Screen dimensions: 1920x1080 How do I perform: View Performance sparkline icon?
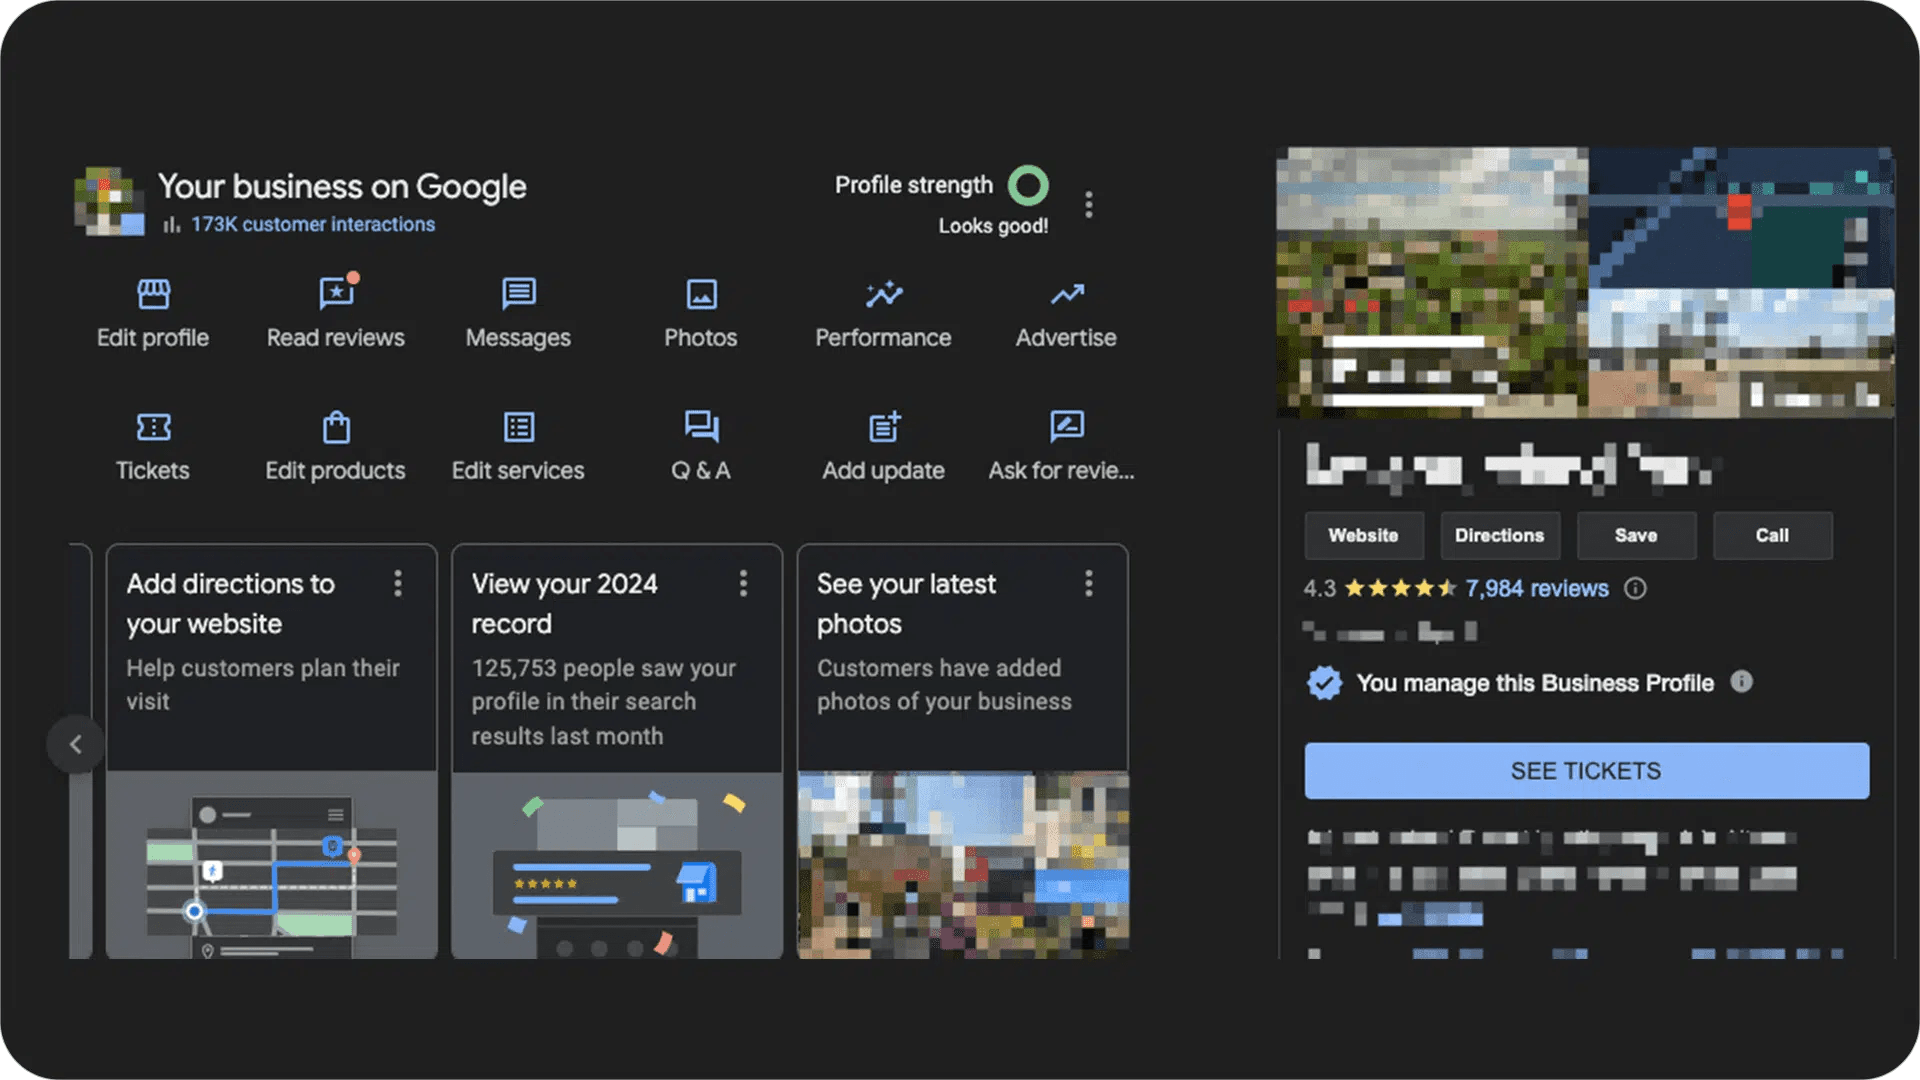(x=884, y=294)
